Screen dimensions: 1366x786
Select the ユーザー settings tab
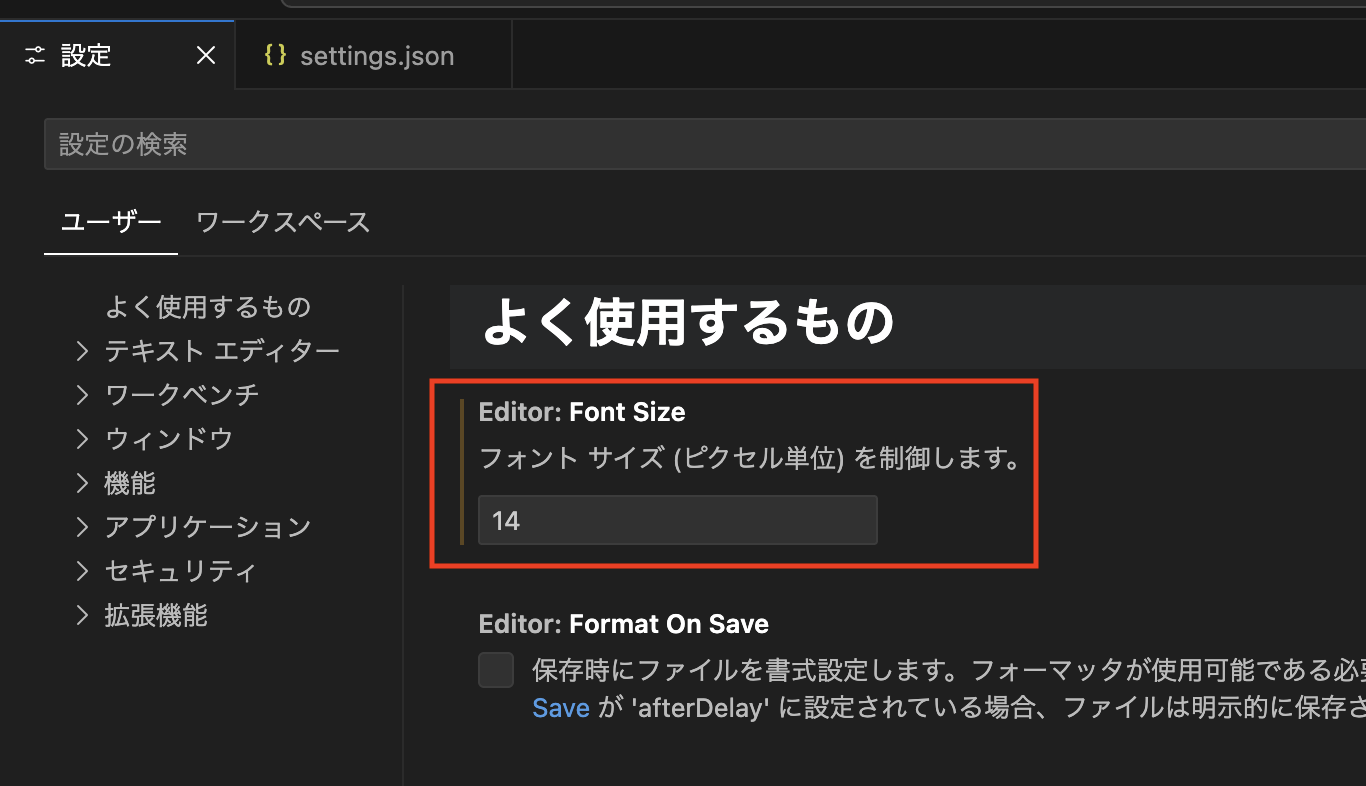pyautogui.click(x=110, y=223)
